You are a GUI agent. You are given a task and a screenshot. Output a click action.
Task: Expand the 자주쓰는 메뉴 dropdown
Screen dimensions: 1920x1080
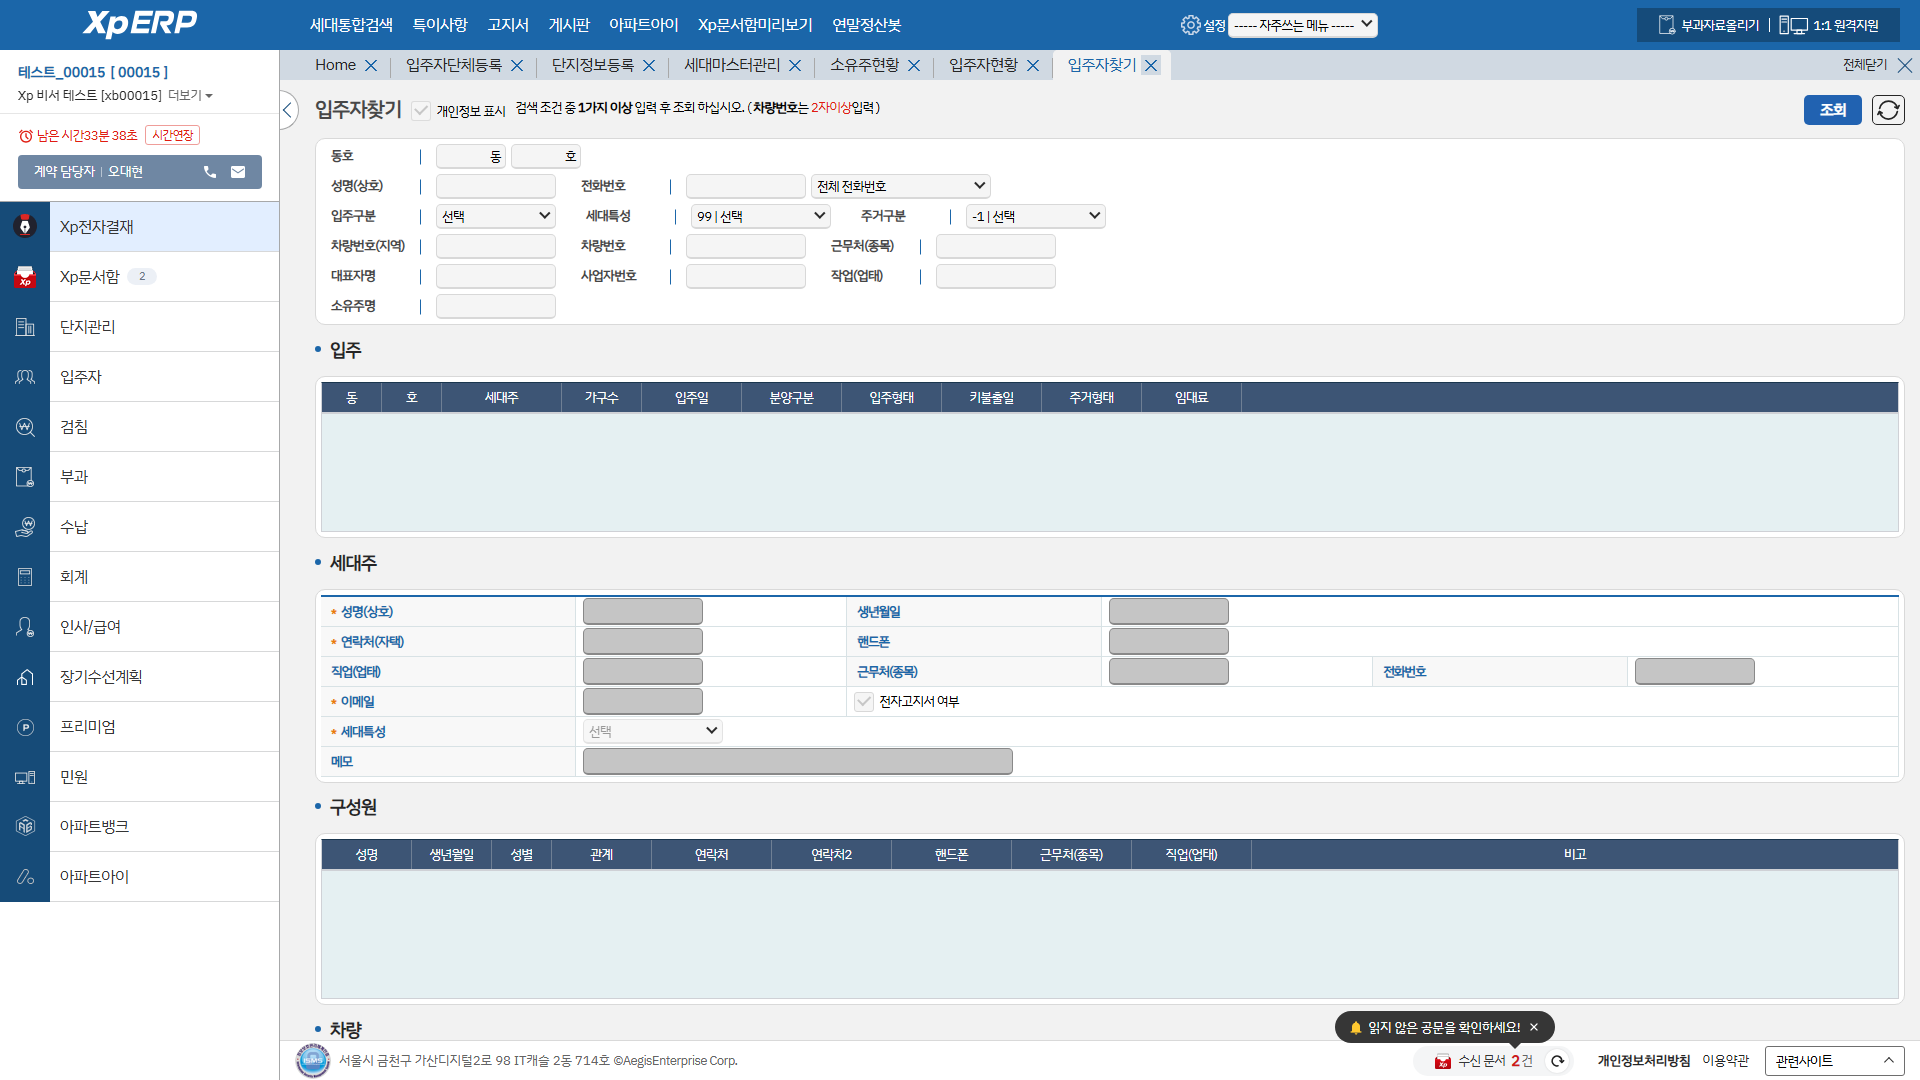(1302, 25)
